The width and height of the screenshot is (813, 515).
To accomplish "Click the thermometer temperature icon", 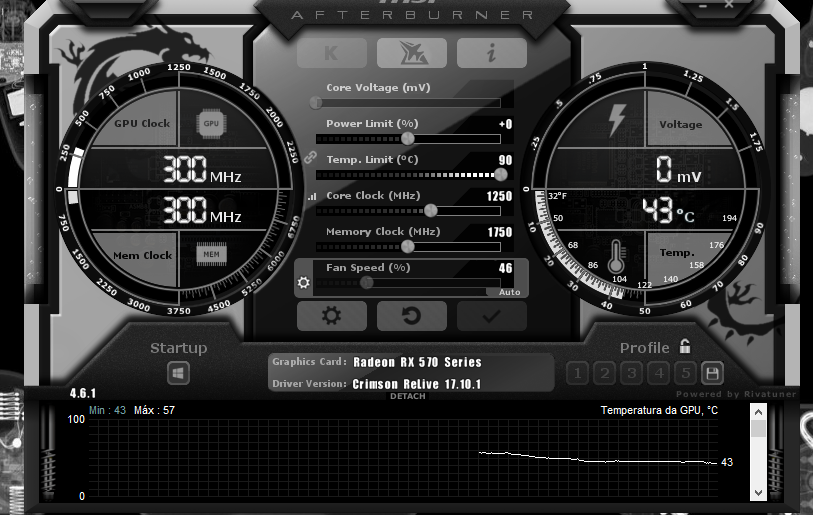I will [616, 256].
